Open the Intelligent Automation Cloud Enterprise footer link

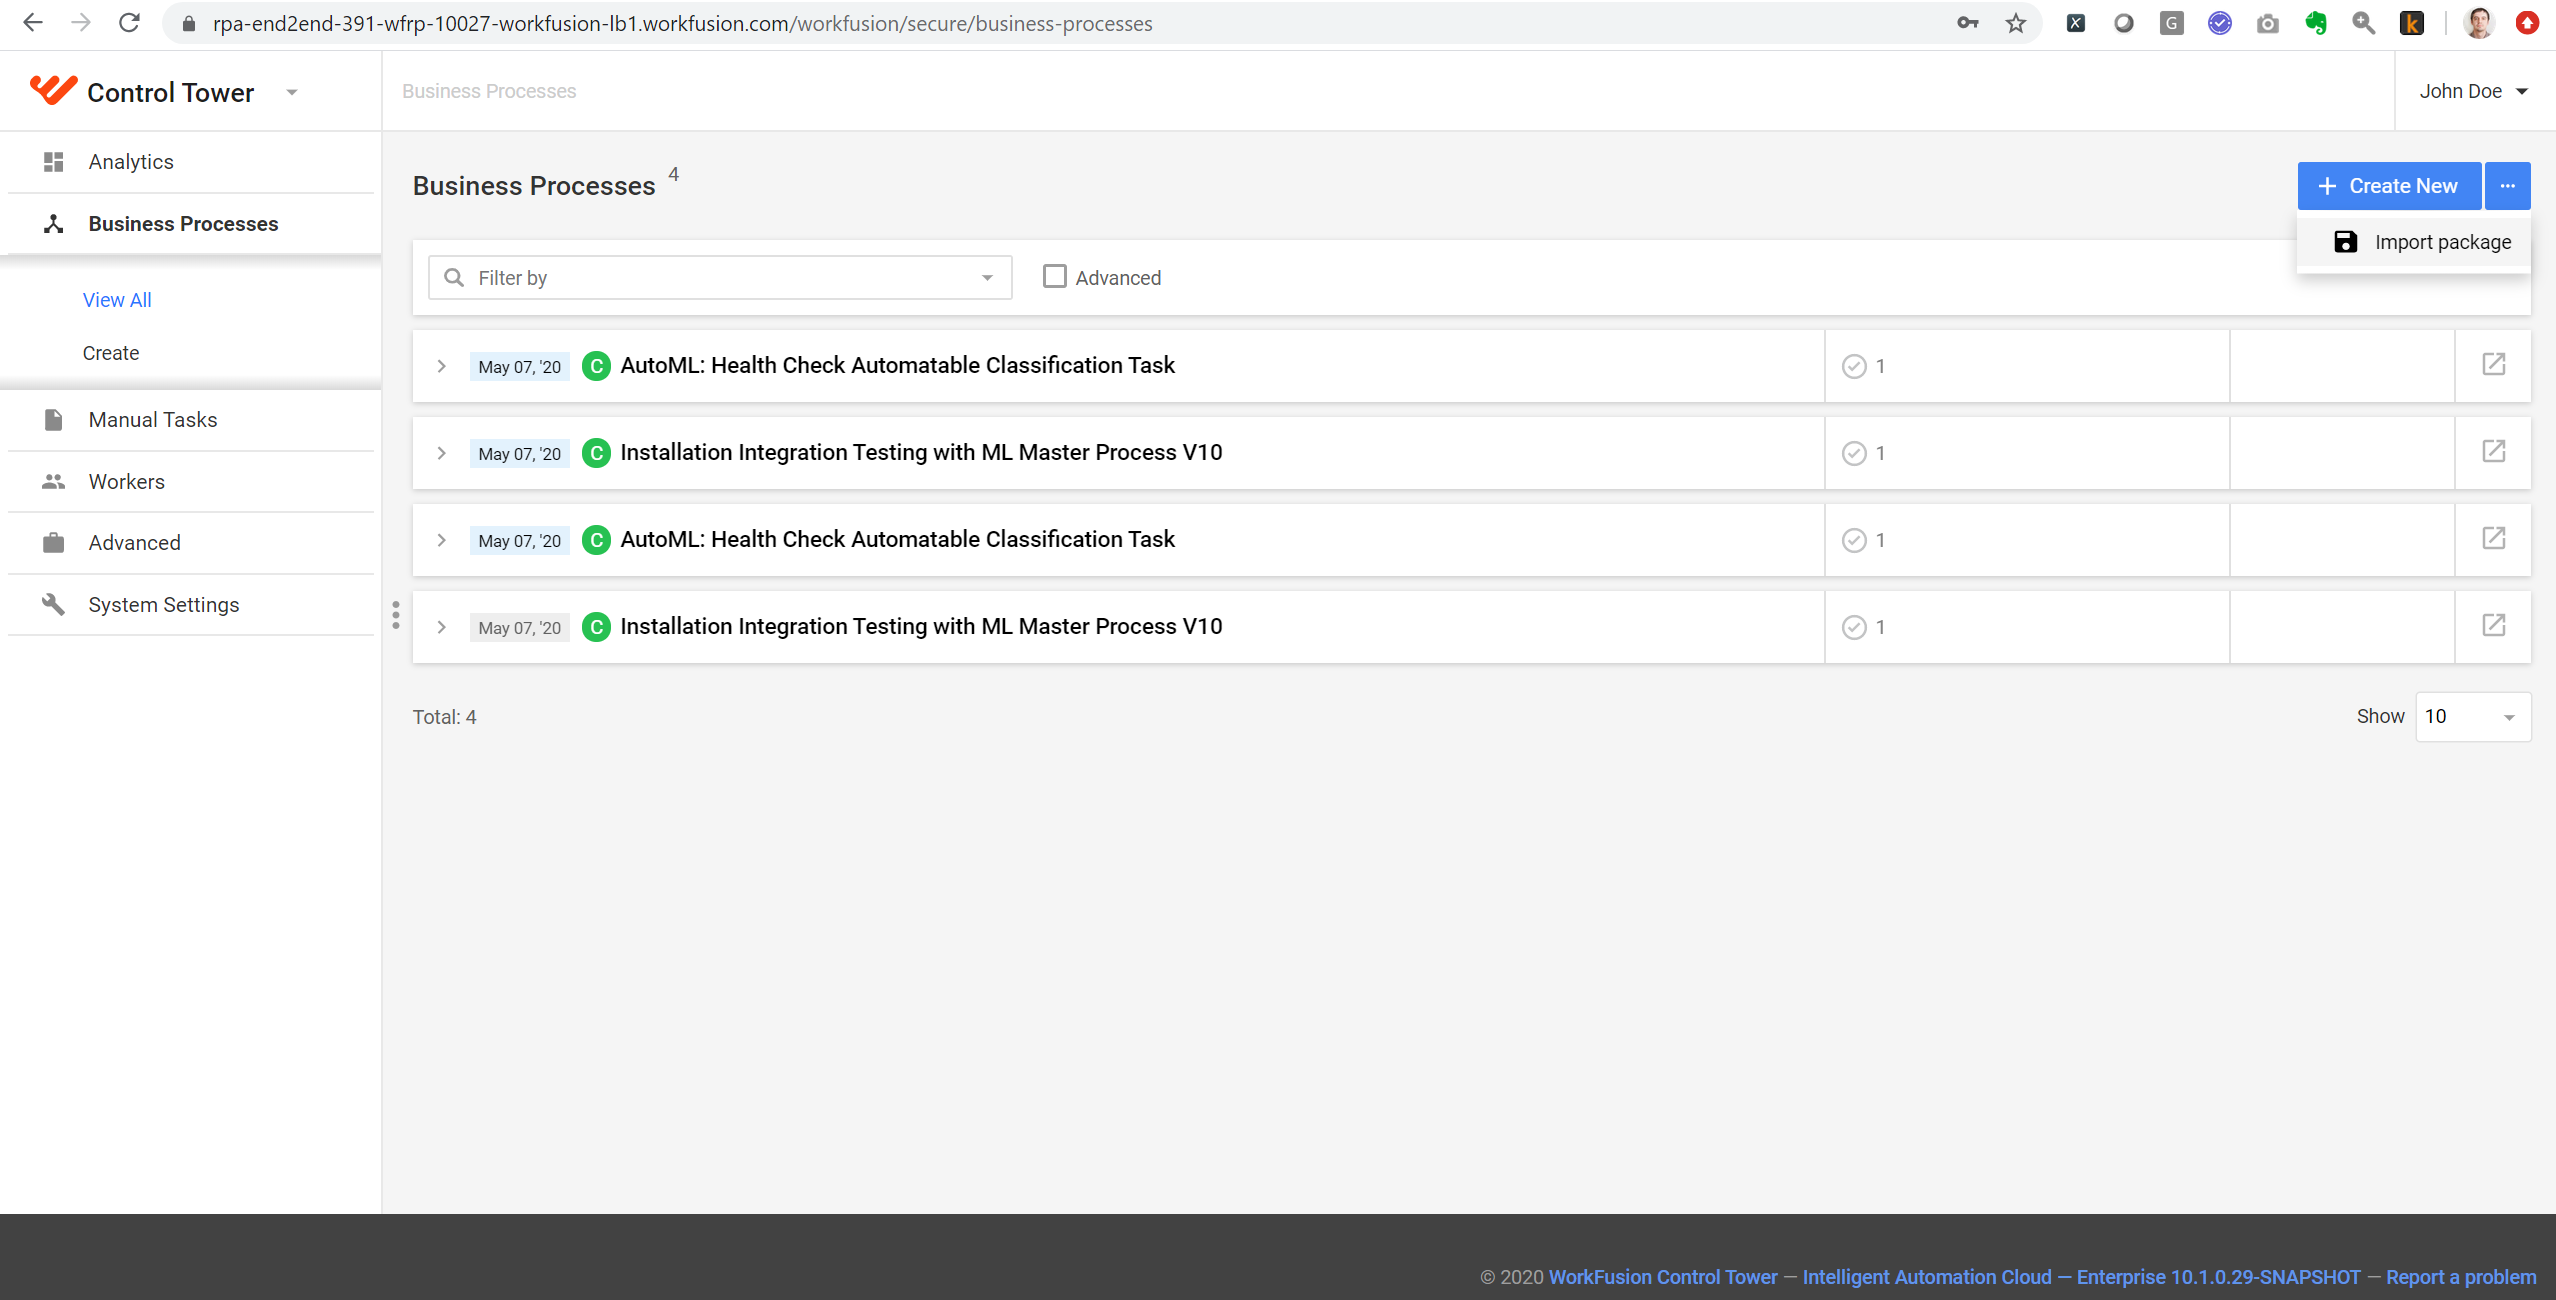[2081, 1276]
